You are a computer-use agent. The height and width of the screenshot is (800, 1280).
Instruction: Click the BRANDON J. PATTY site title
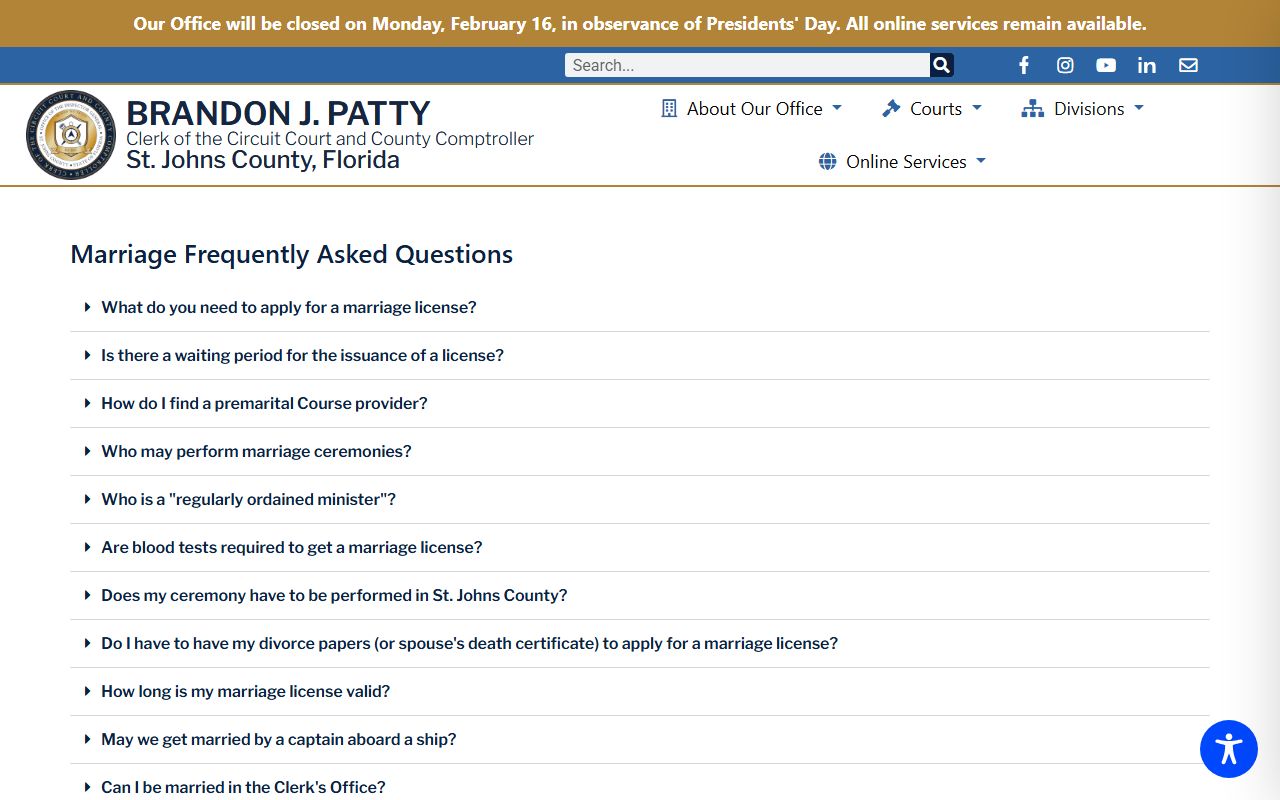point(278,113)
